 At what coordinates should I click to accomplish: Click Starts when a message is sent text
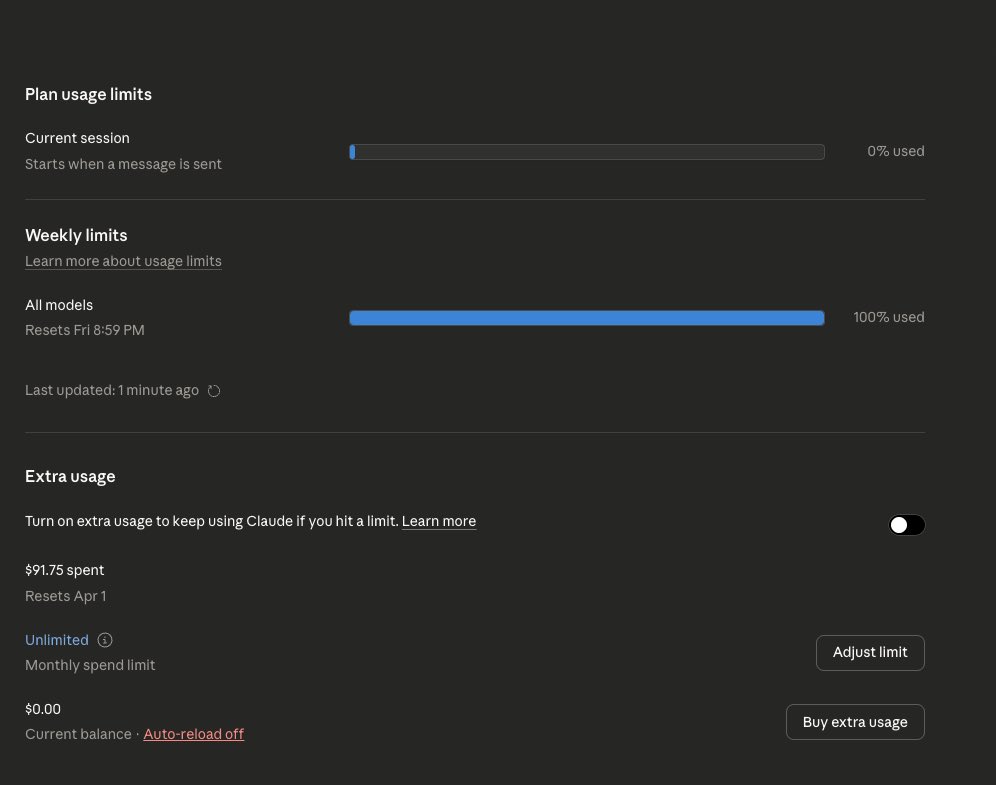coord(123,164)
